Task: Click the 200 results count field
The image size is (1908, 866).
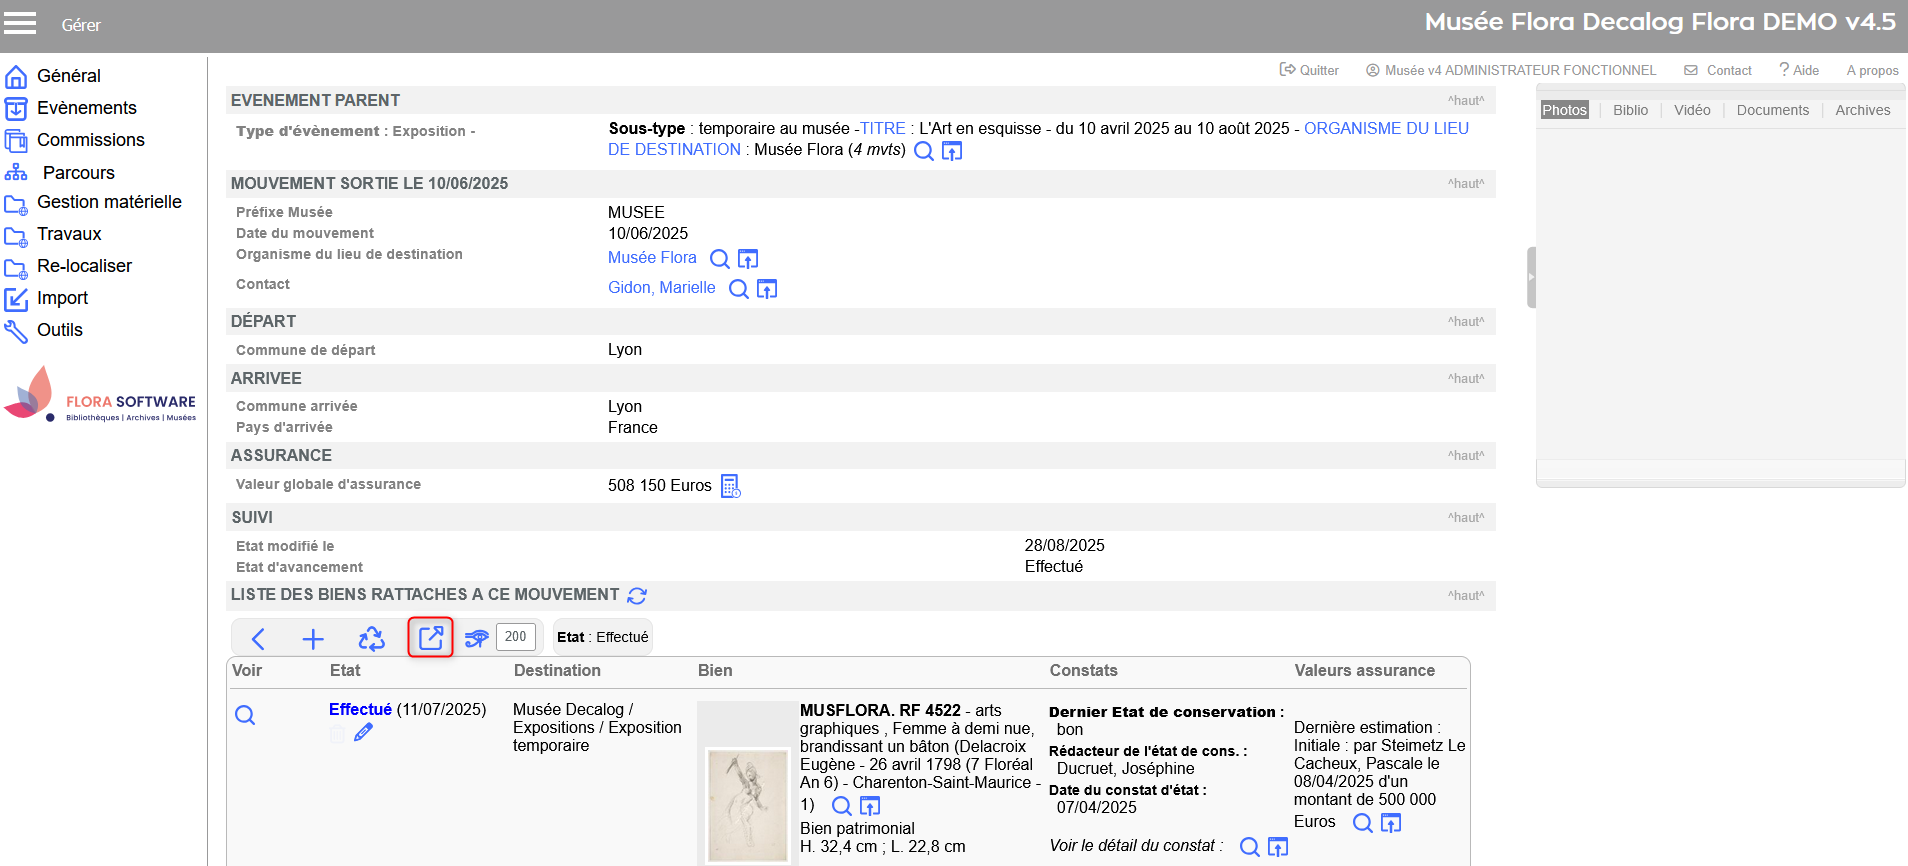Action: coord(516,637)
